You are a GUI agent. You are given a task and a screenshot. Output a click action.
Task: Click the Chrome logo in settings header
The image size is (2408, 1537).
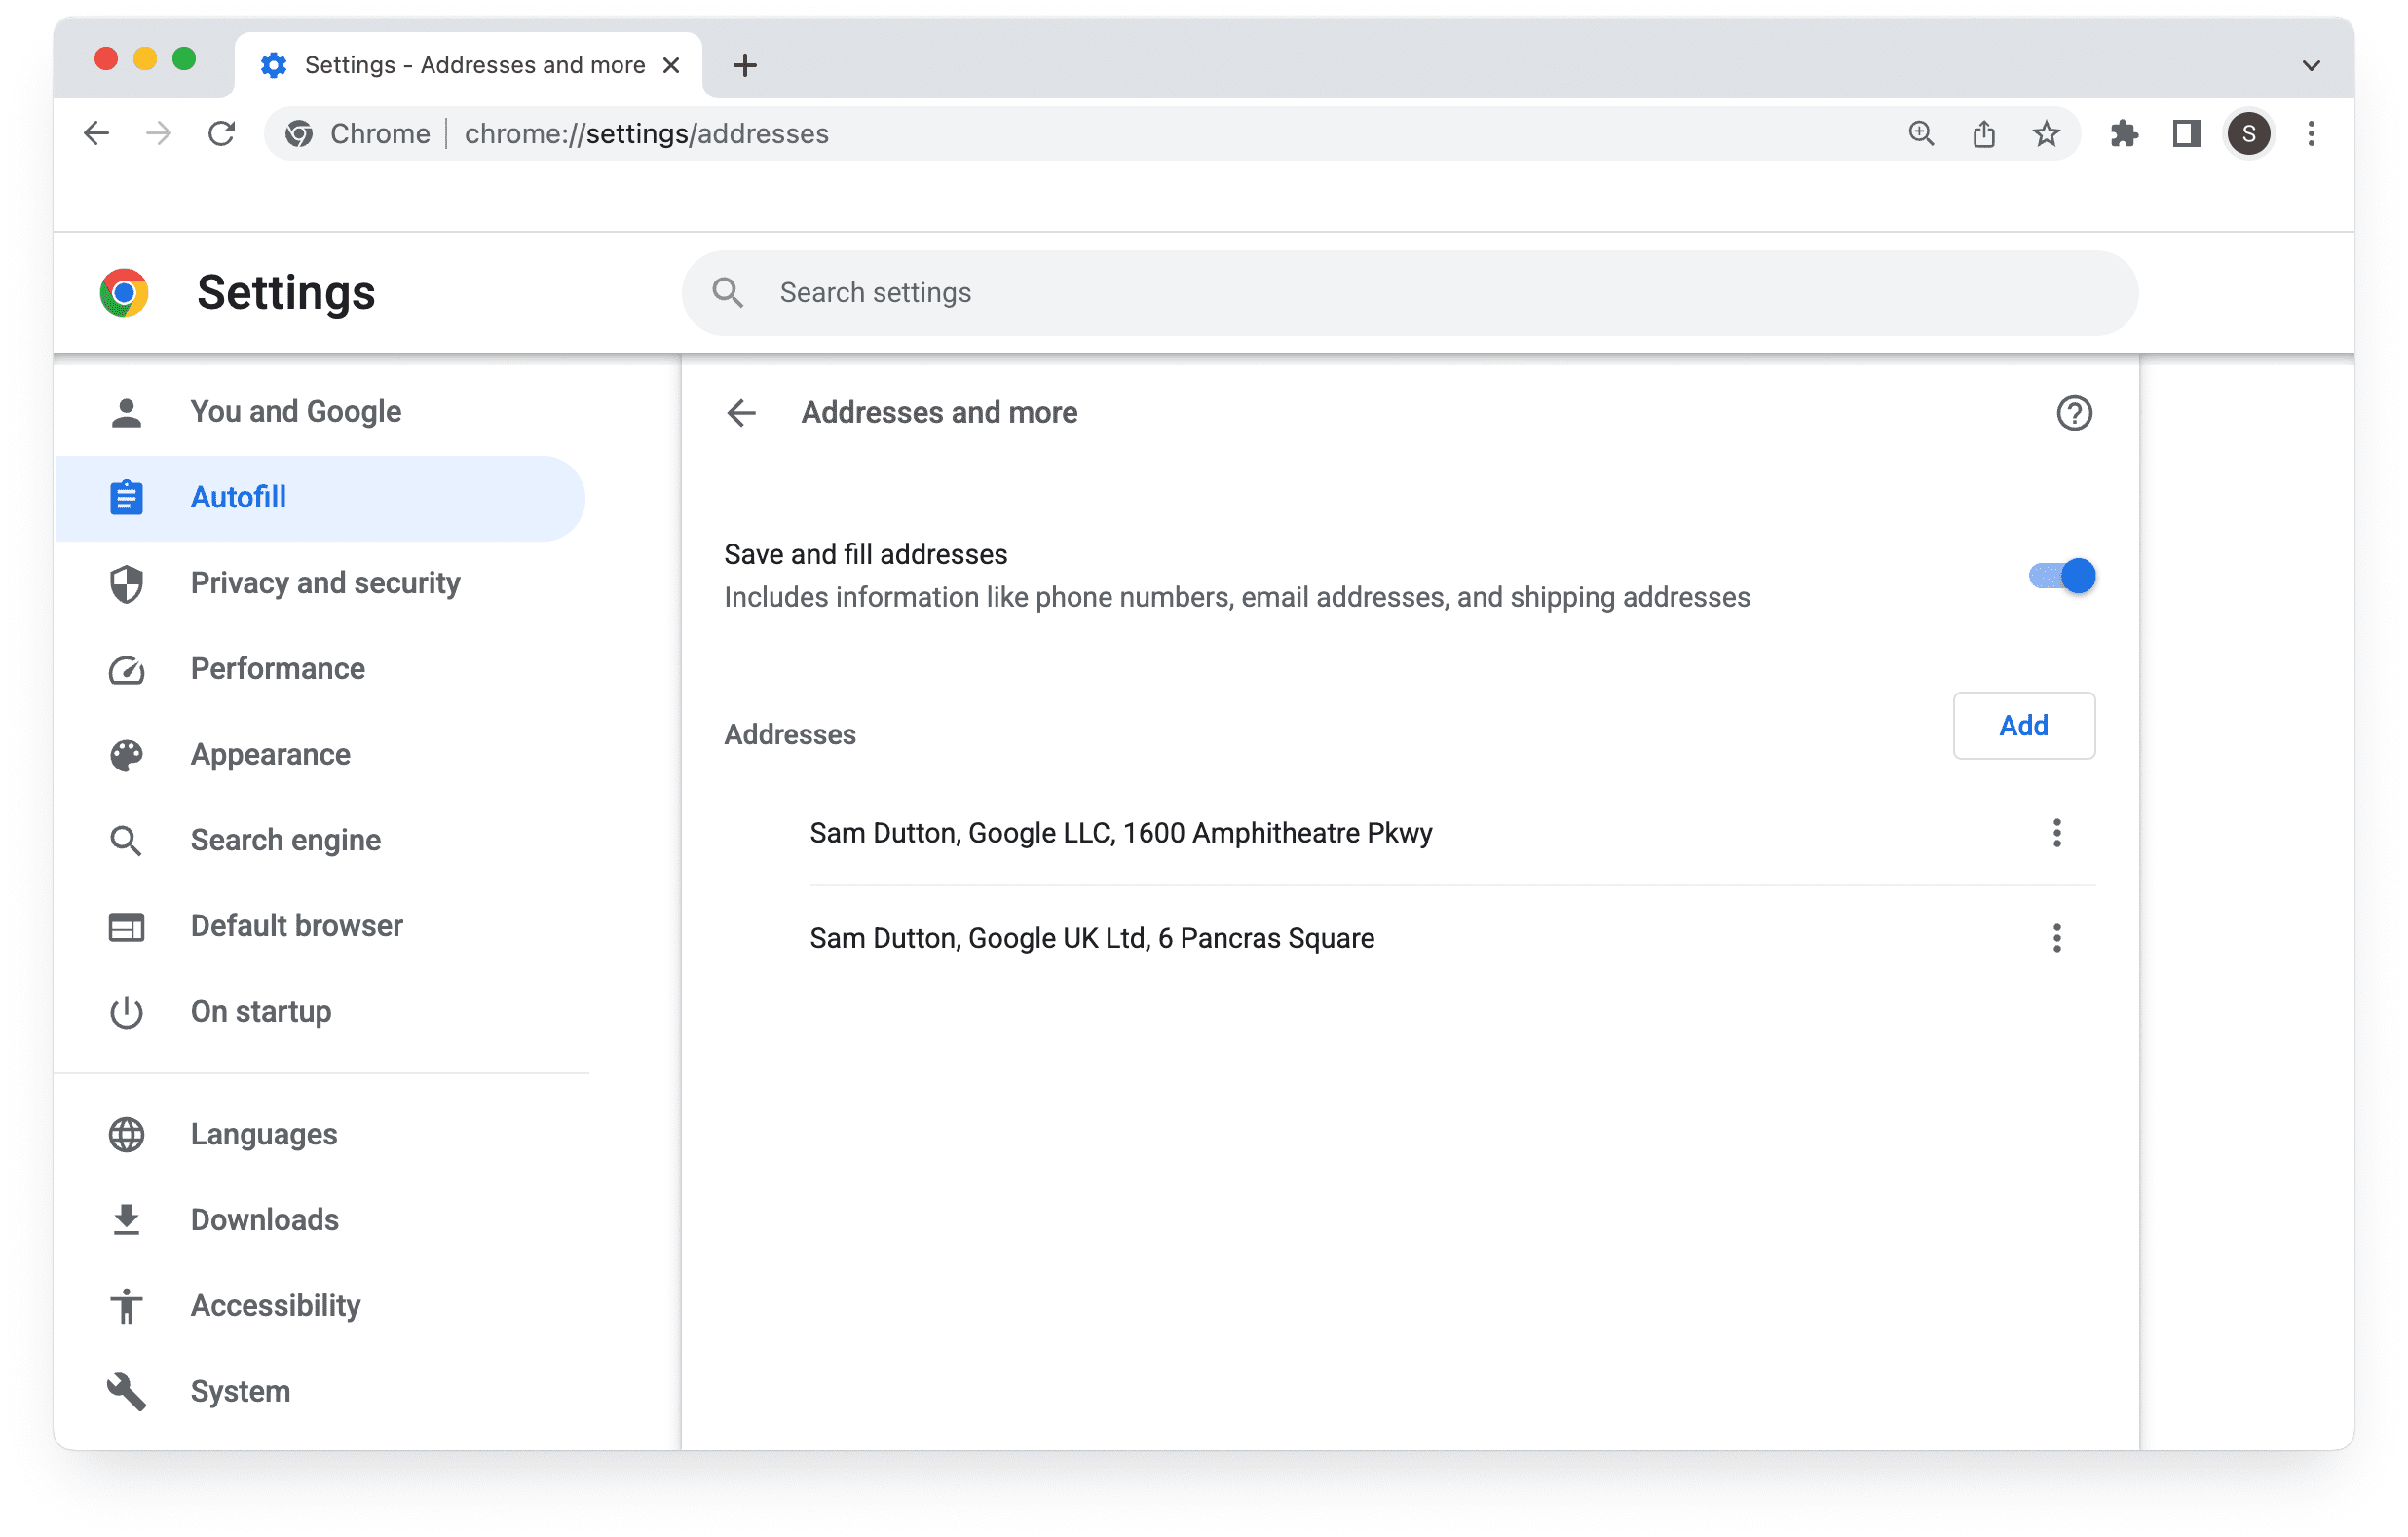click(125, 293)
